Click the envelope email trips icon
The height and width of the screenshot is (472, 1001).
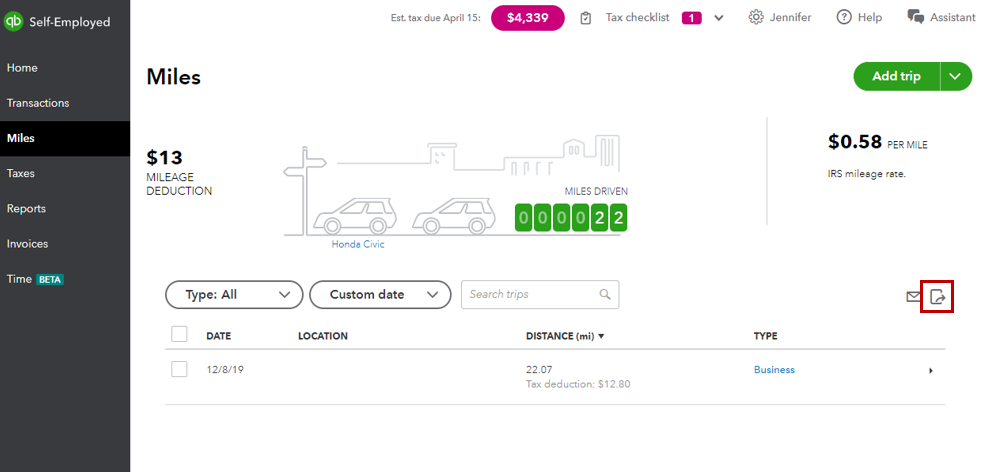(914, 297)
